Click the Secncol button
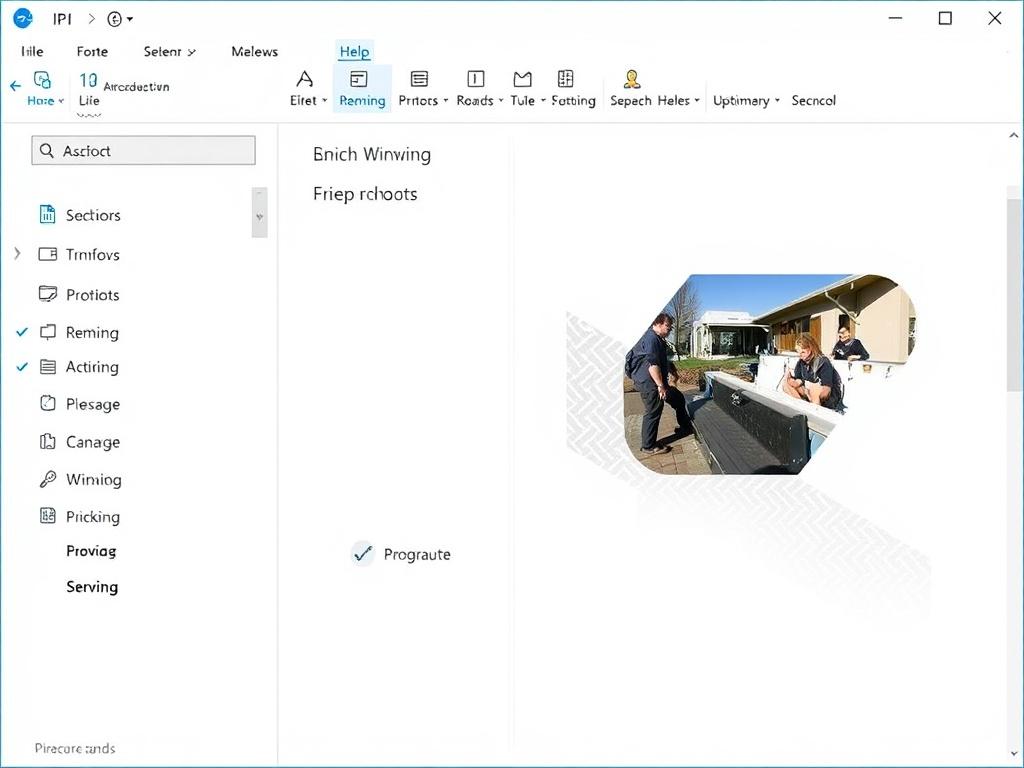The width and height of the screenshot is (1024, 768). point(814,101)
